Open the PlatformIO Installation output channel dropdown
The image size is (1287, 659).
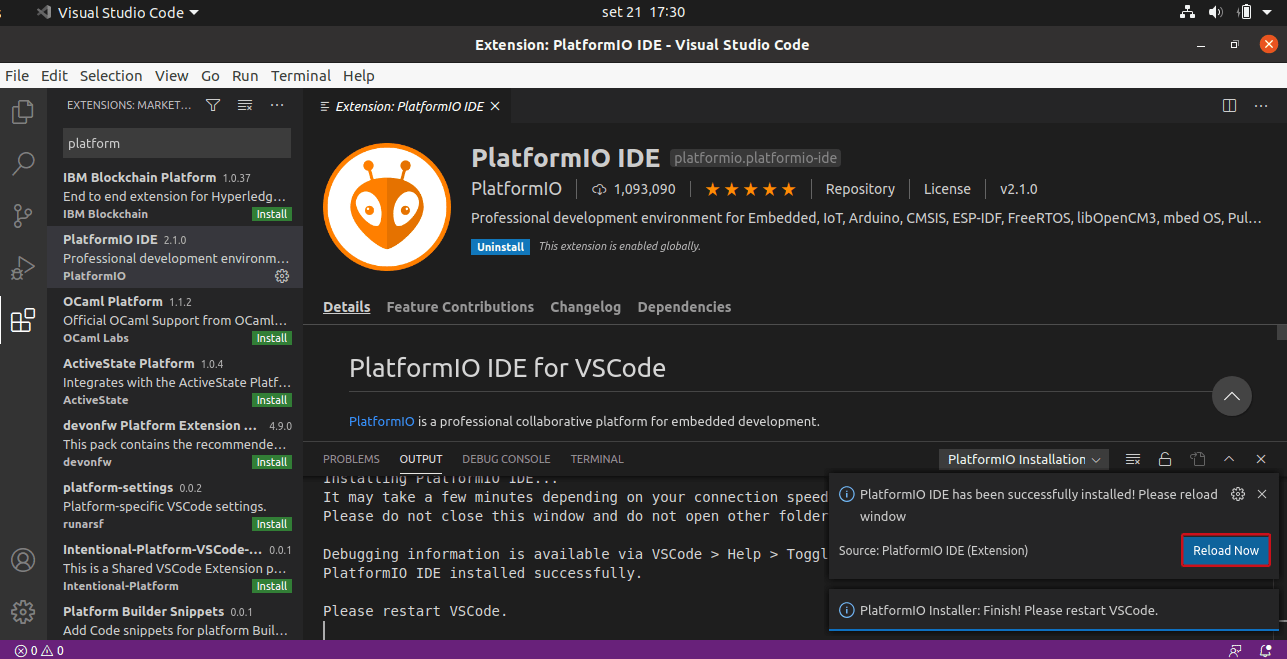[1022, 459]
